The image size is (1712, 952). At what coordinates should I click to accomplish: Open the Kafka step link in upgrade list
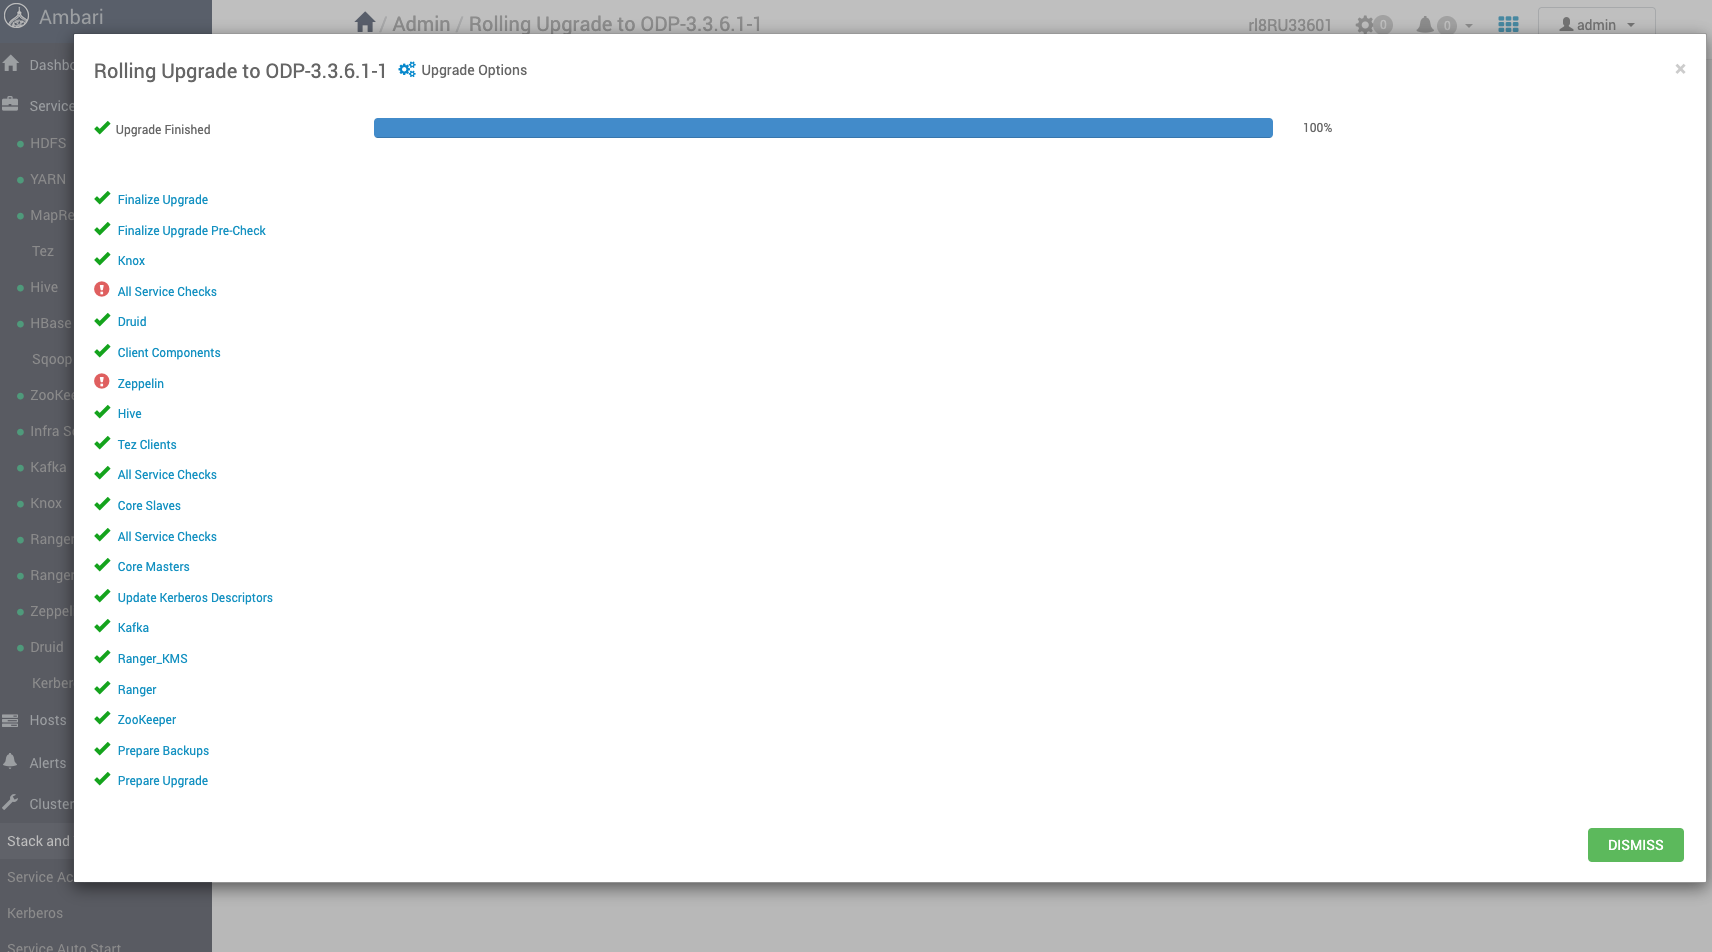(x=133, y=628)
